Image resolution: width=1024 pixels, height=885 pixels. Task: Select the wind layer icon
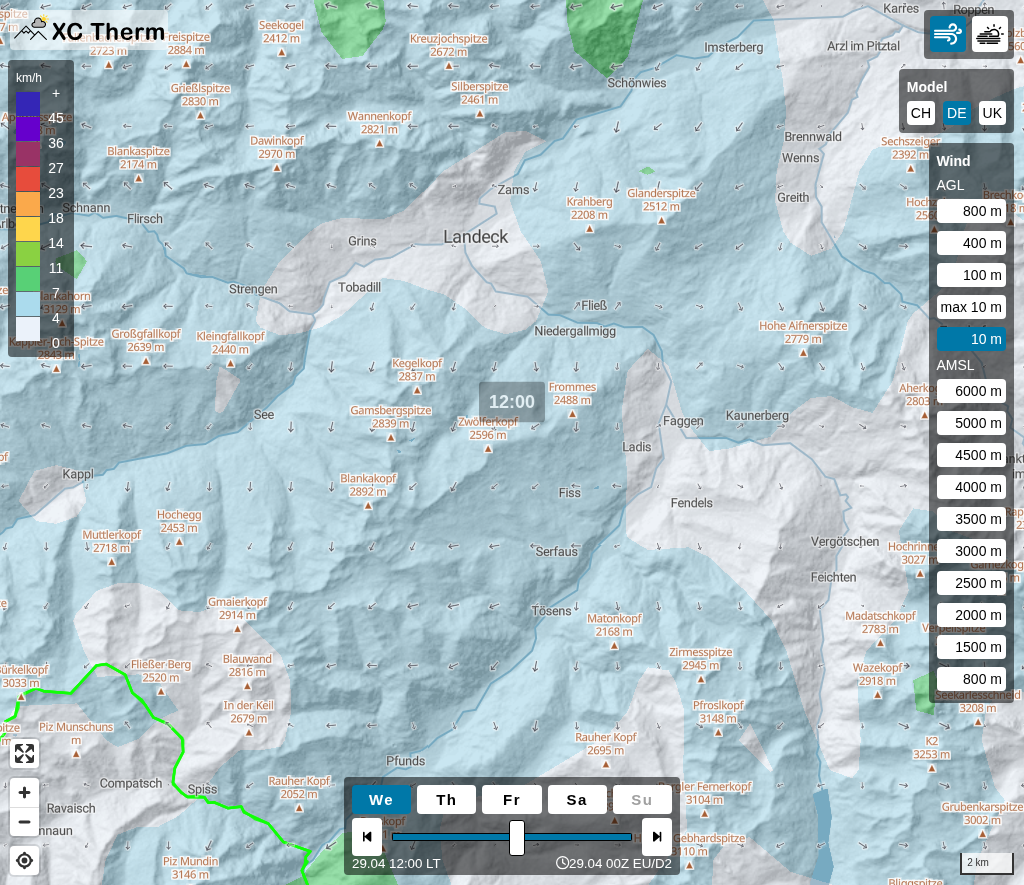coord(947,34)
